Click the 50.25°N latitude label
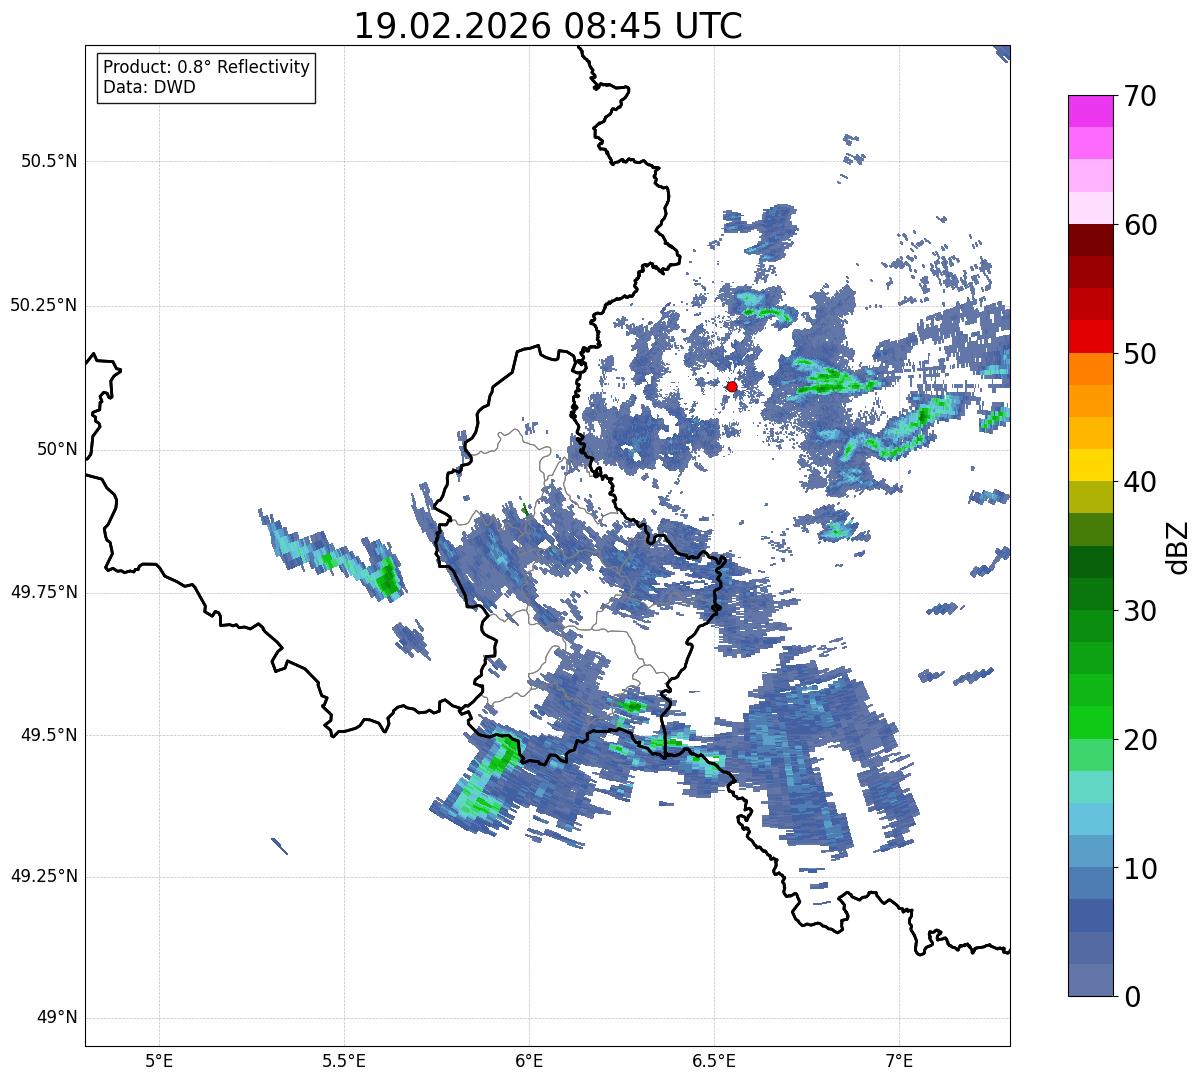Screen dimensions: 1202x1081 click(44, 305)
